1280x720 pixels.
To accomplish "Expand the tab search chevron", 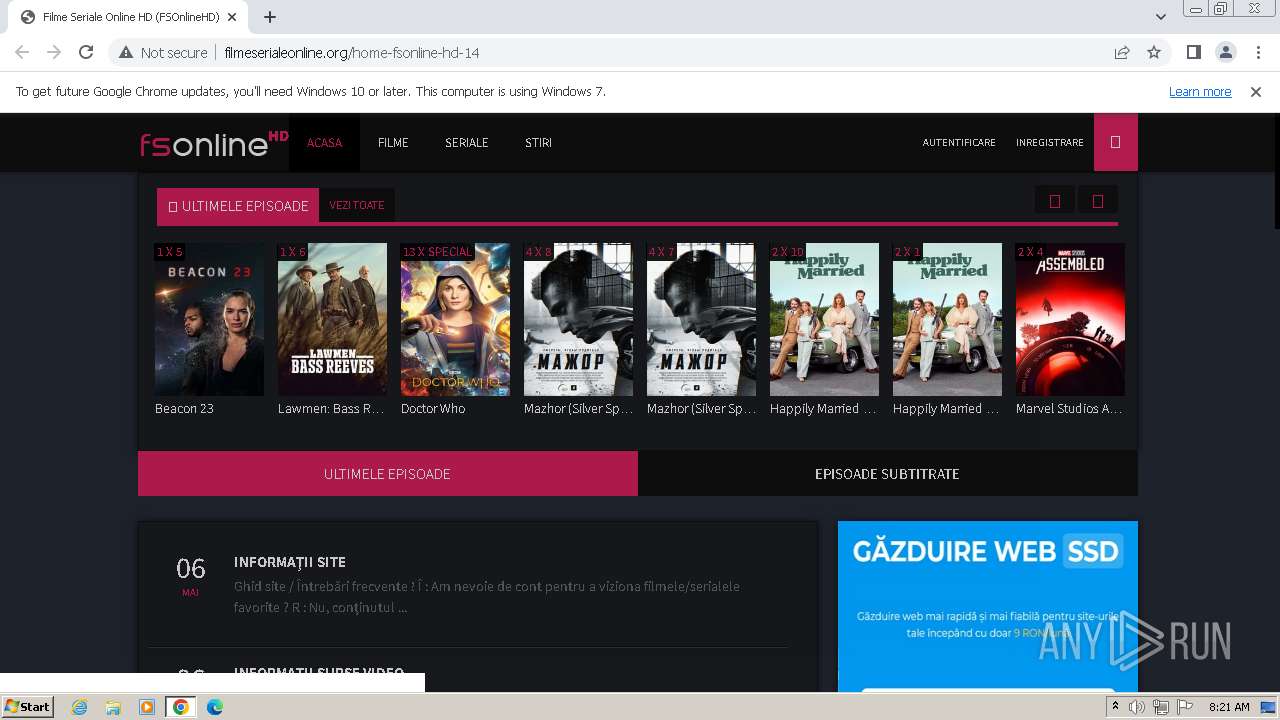I will (1160, 17).
